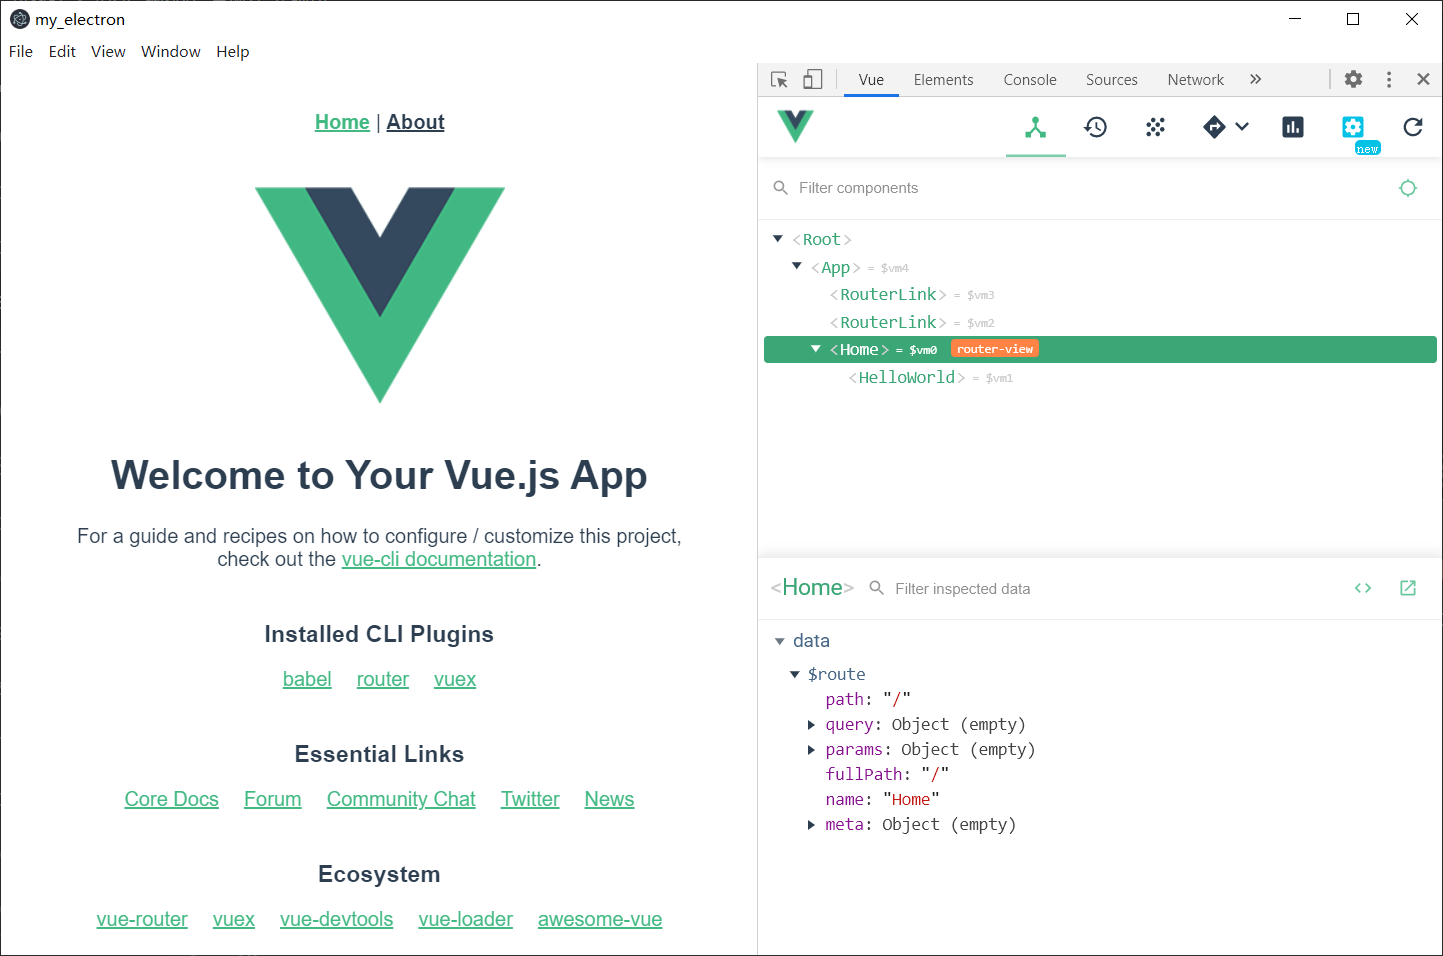
Task: Toggle the device toolbar icon
Action: (x=813, y=79)
